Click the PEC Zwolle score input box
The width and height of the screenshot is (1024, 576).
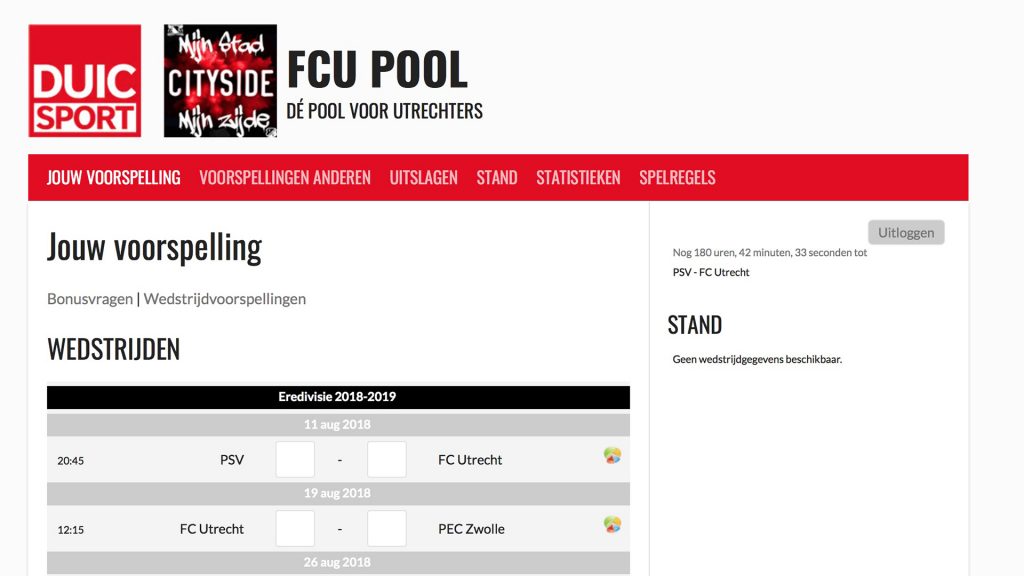coord(387,528)
